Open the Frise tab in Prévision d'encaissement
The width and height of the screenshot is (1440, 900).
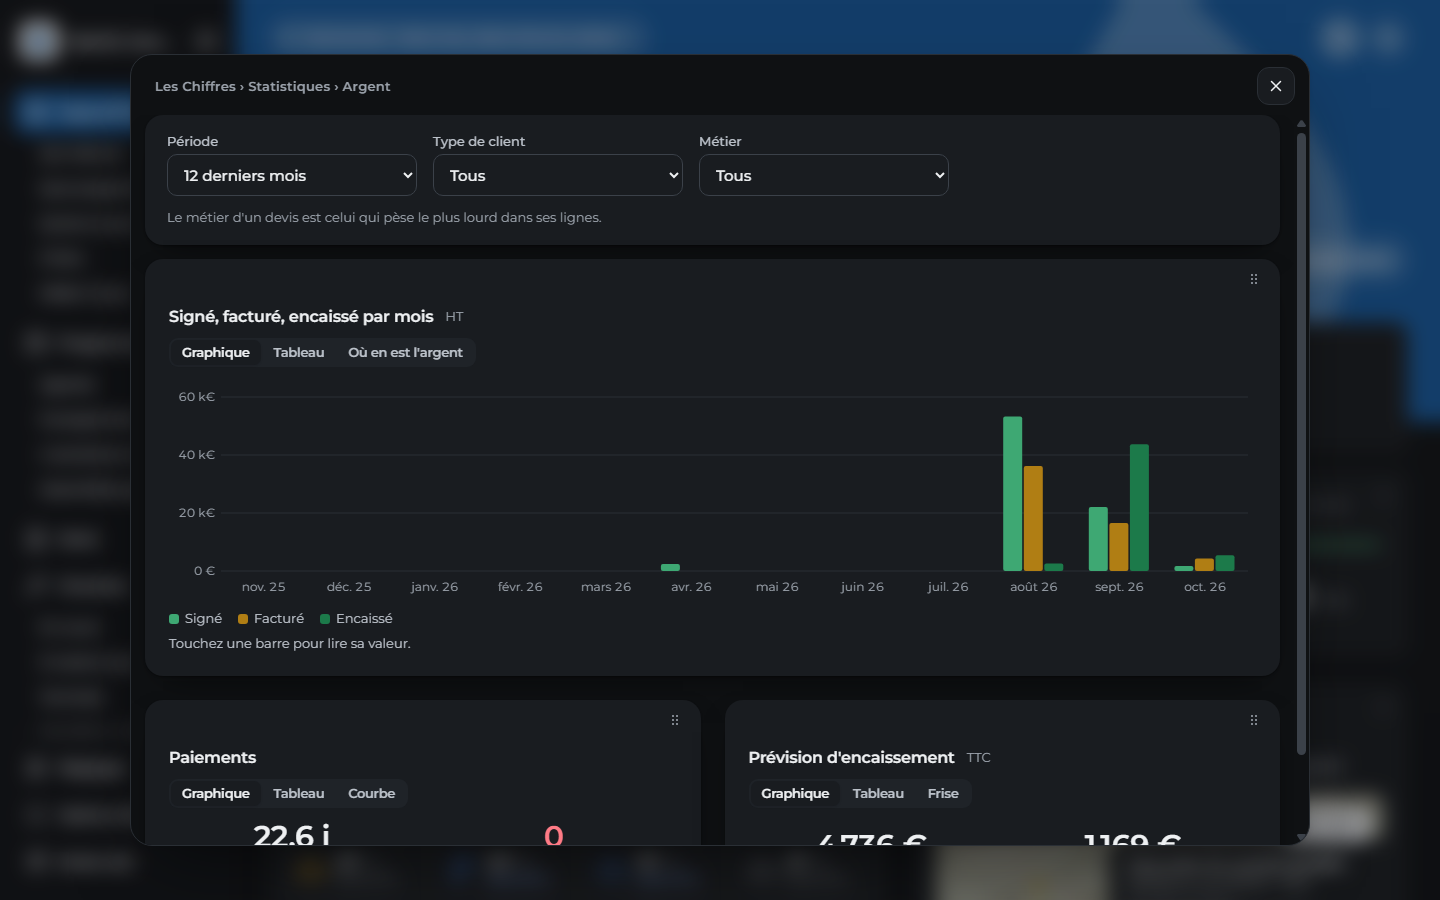pos(943,793)
